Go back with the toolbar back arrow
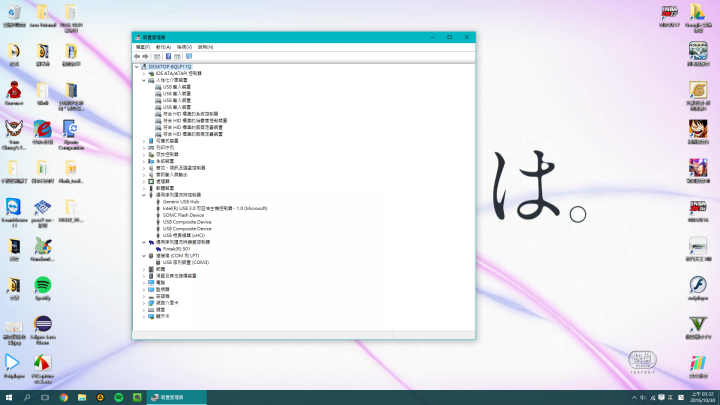720x405 pixels. pos(137,56)
